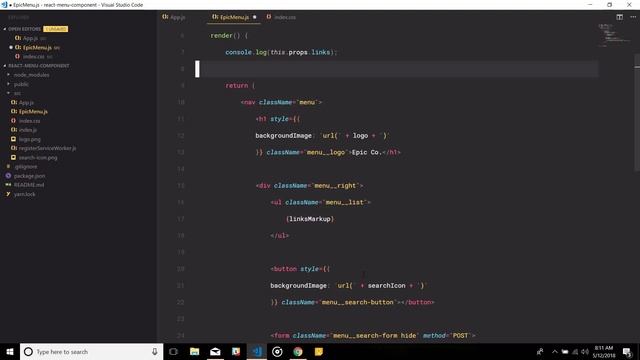Screen dimensions: 640x360
Task: Expand the public folder
Action: 21,84
